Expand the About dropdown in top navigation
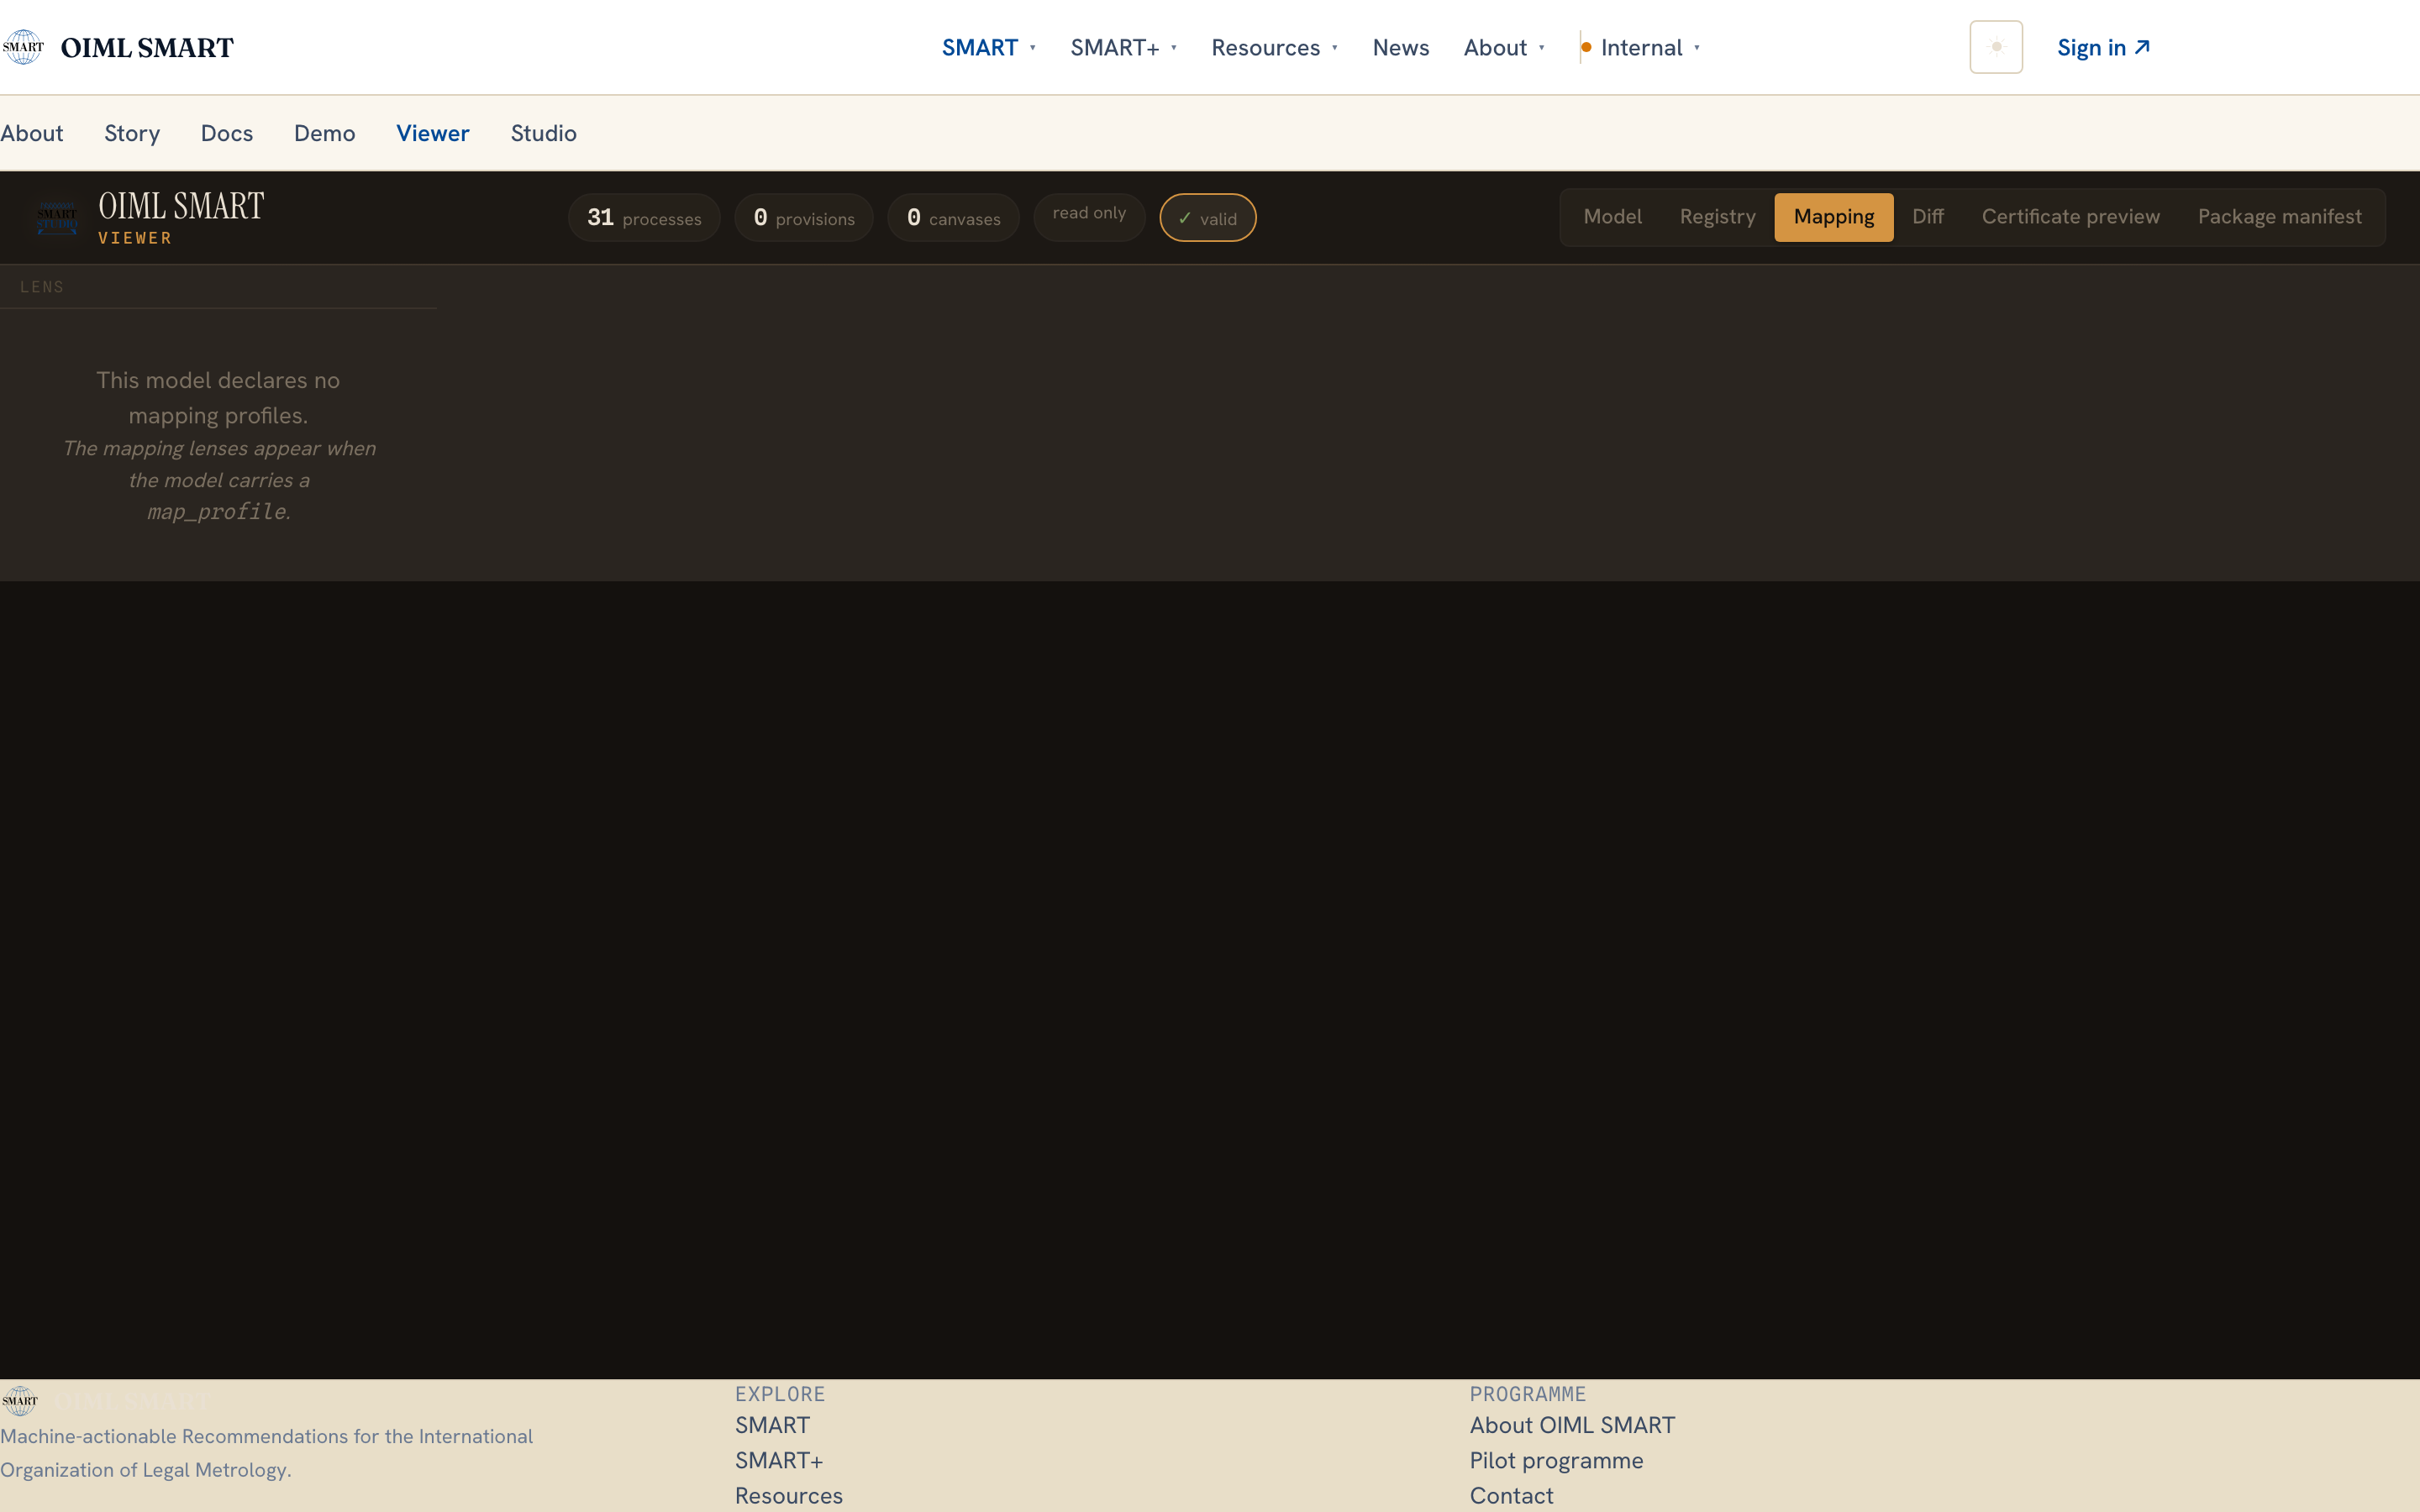 click(x=1504, y=47)
